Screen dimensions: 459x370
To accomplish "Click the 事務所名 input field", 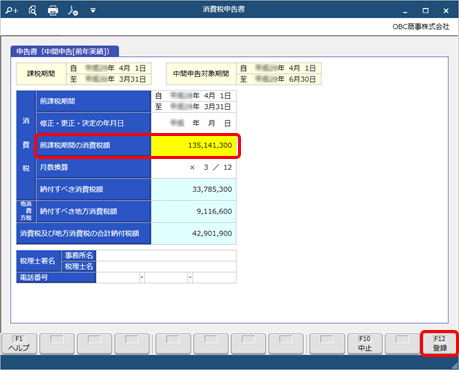I will (x=166, y=255).
